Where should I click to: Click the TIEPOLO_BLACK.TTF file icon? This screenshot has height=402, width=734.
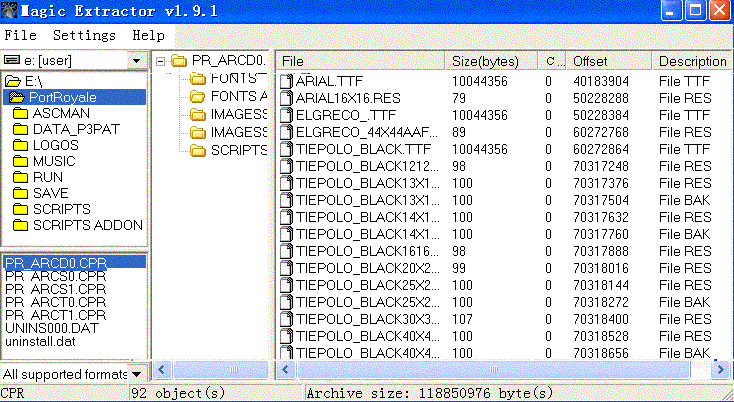(x=286, y=149)
